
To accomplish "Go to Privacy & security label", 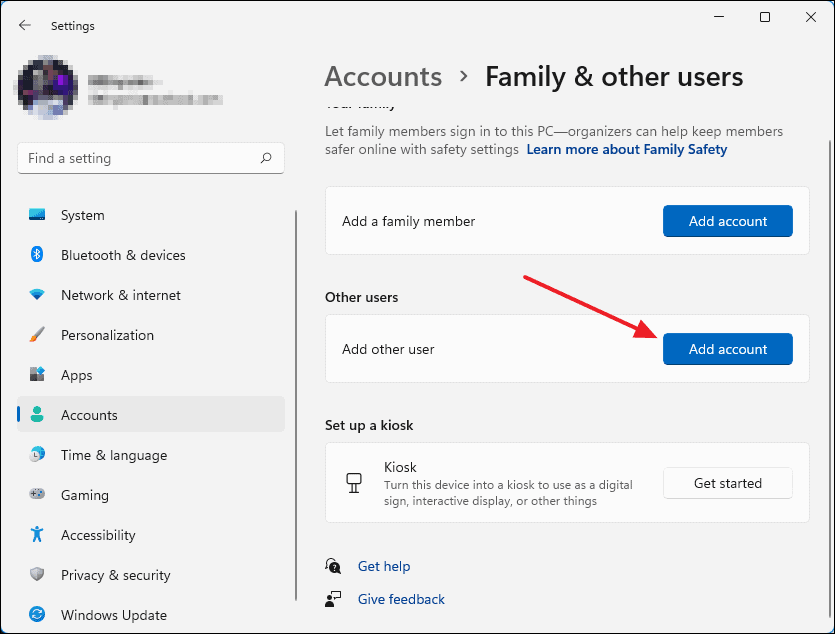I will click(x=116, y=575).
